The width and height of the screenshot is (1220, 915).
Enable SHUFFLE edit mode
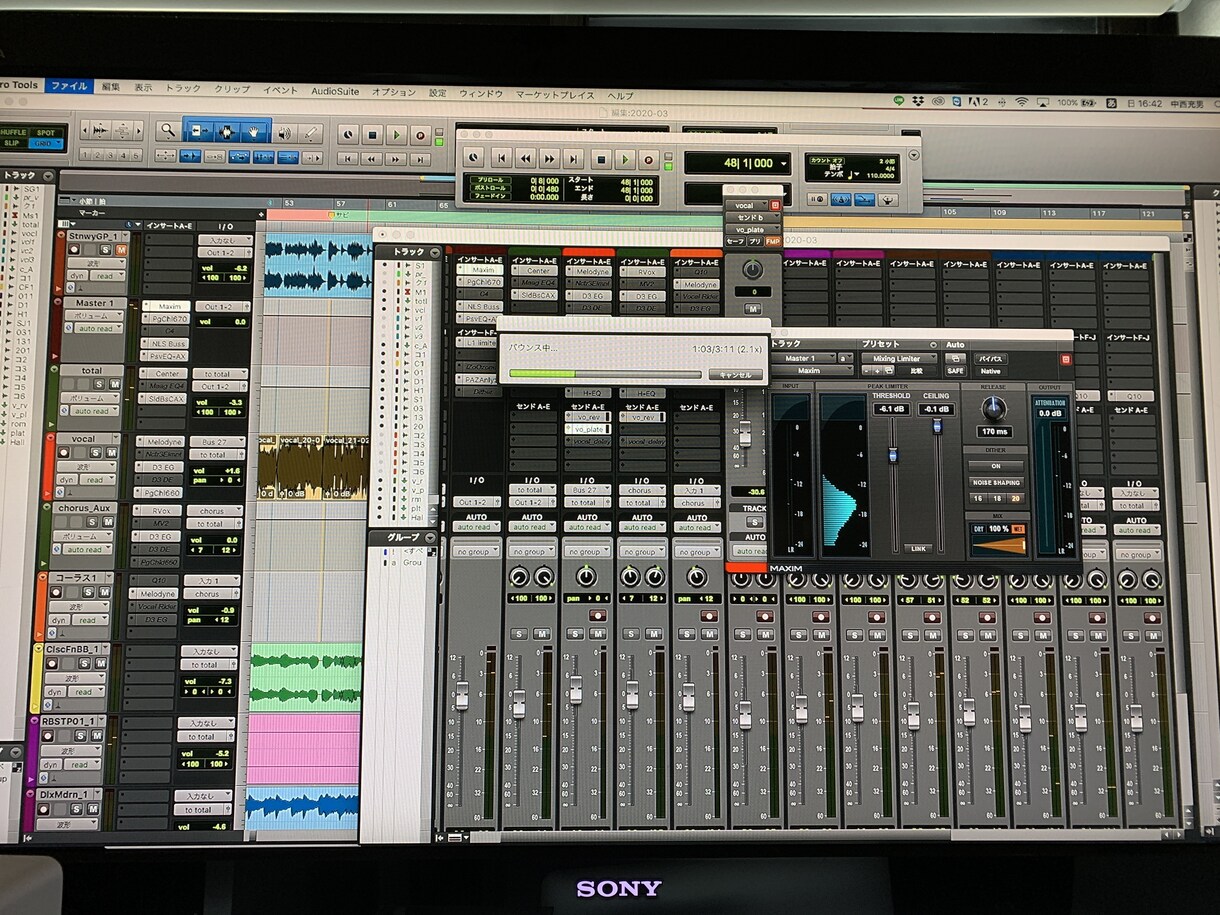click(14, 133)
